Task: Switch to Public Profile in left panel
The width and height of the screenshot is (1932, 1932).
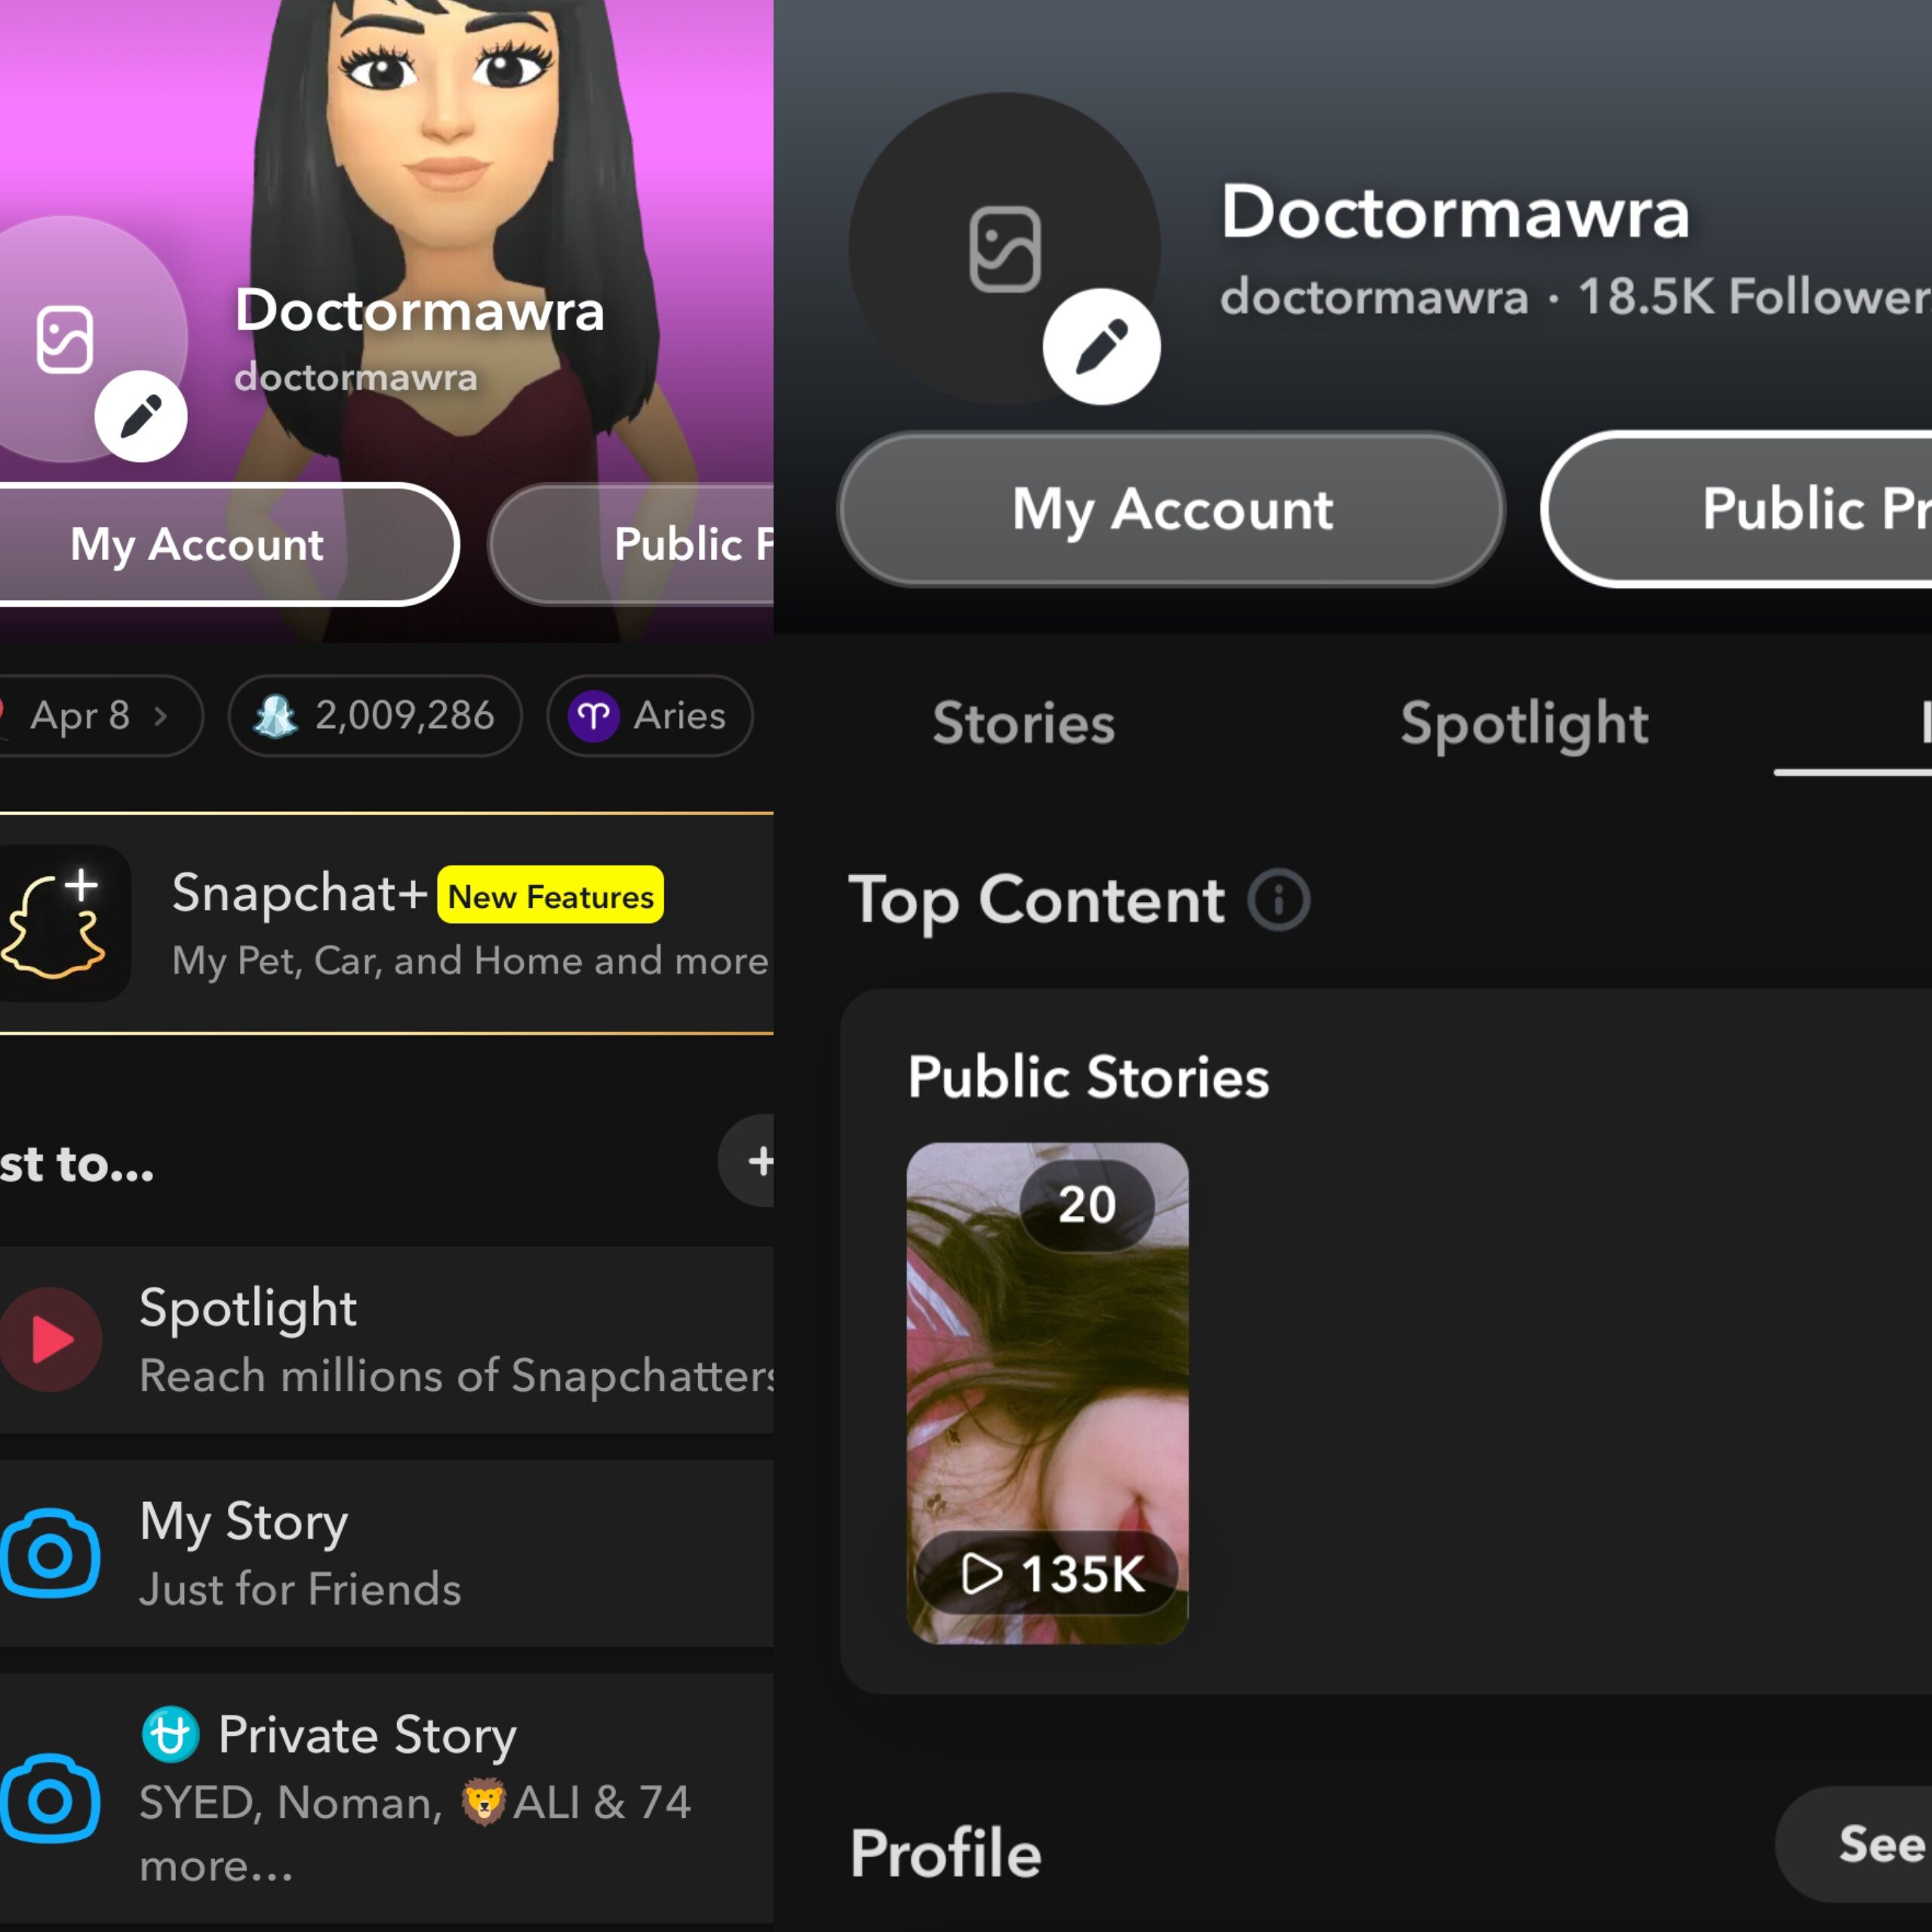Action: tap(632, 545)
